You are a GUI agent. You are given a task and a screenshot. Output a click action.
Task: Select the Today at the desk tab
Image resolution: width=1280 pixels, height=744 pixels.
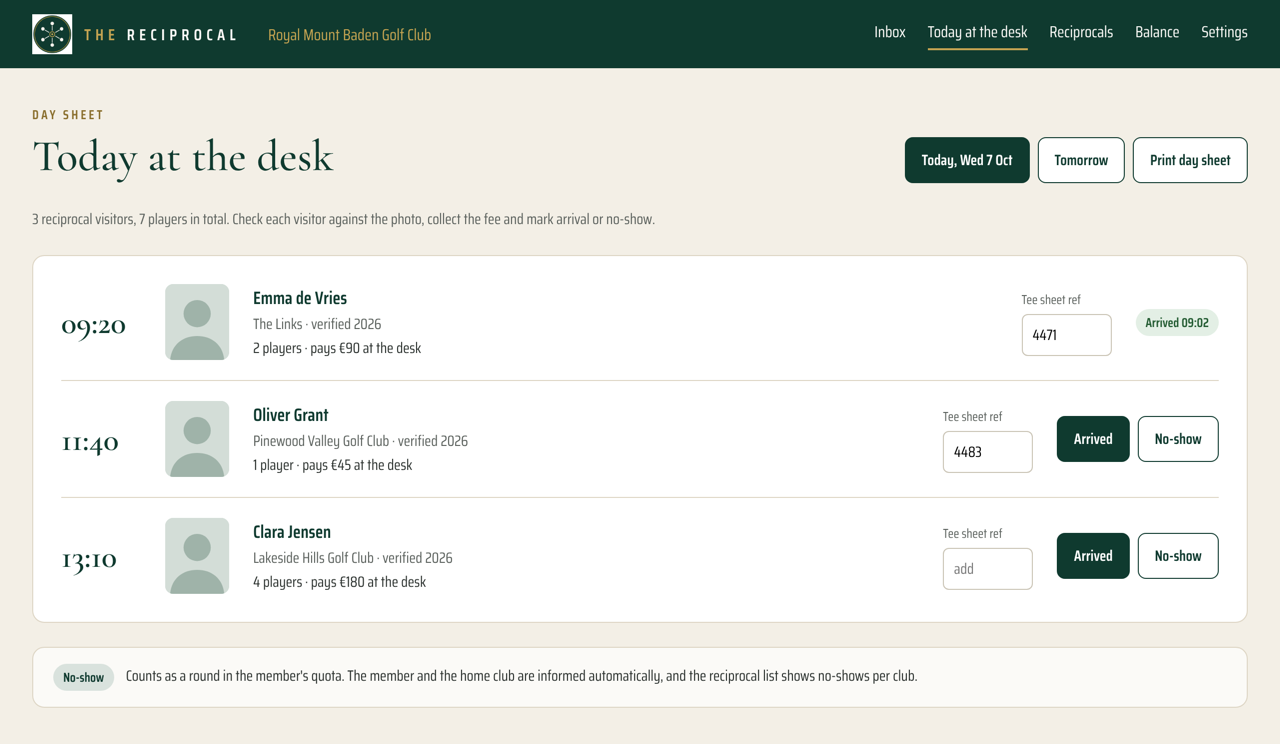(977, 32)
